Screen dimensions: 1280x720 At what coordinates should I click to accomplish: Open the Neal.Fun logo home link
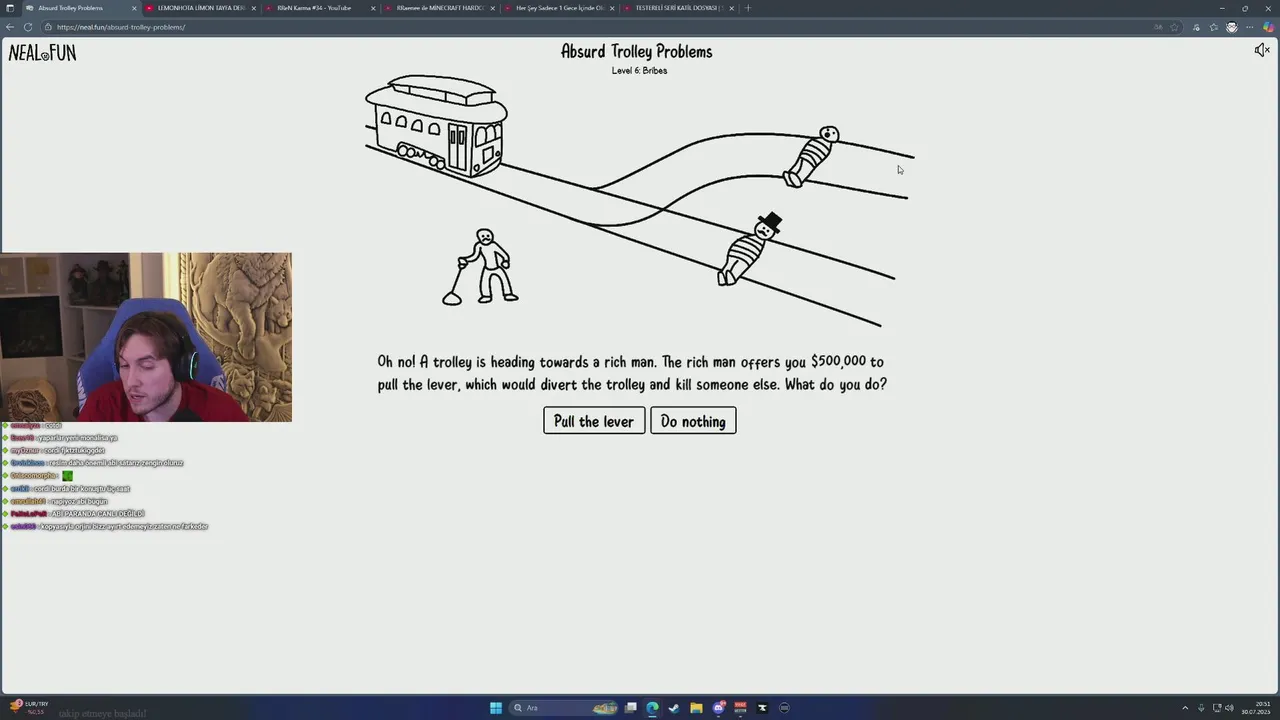(x=42, y=53)
